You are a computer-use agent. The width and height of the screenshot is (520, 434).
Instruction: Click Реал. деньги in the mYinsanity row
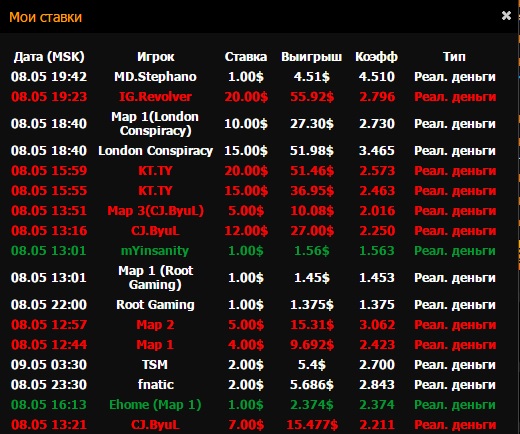point(455,251)
